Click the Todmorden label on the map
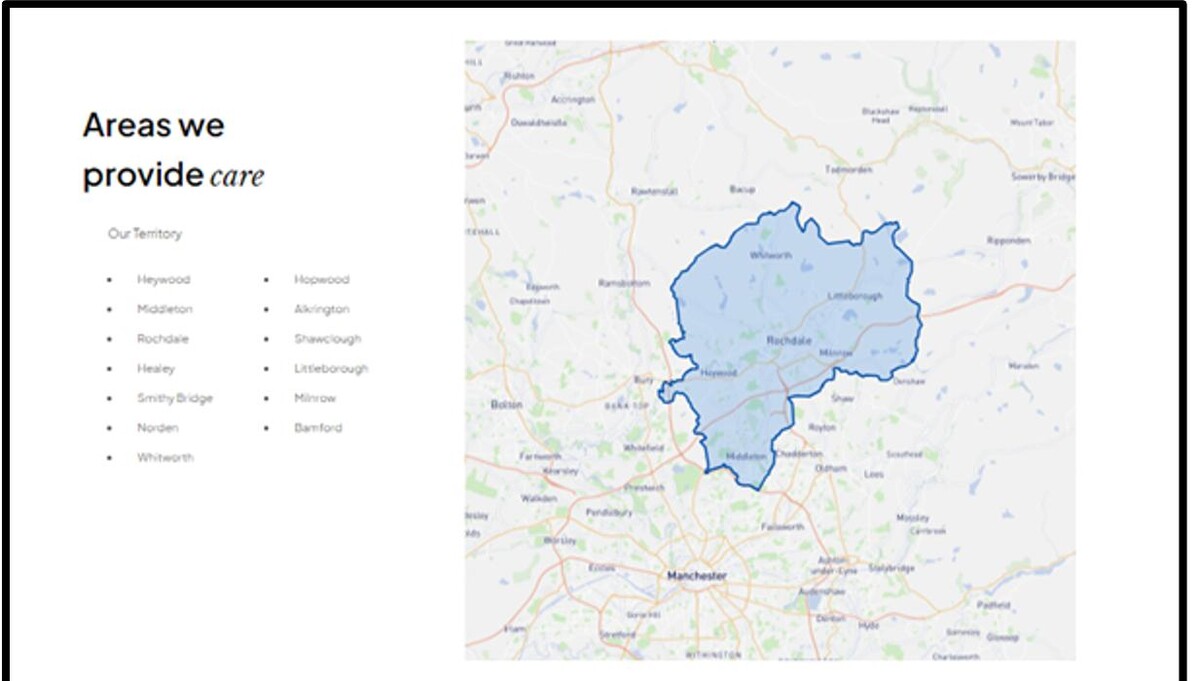This screenshot has width=1200, height=681. coord(848,170)
